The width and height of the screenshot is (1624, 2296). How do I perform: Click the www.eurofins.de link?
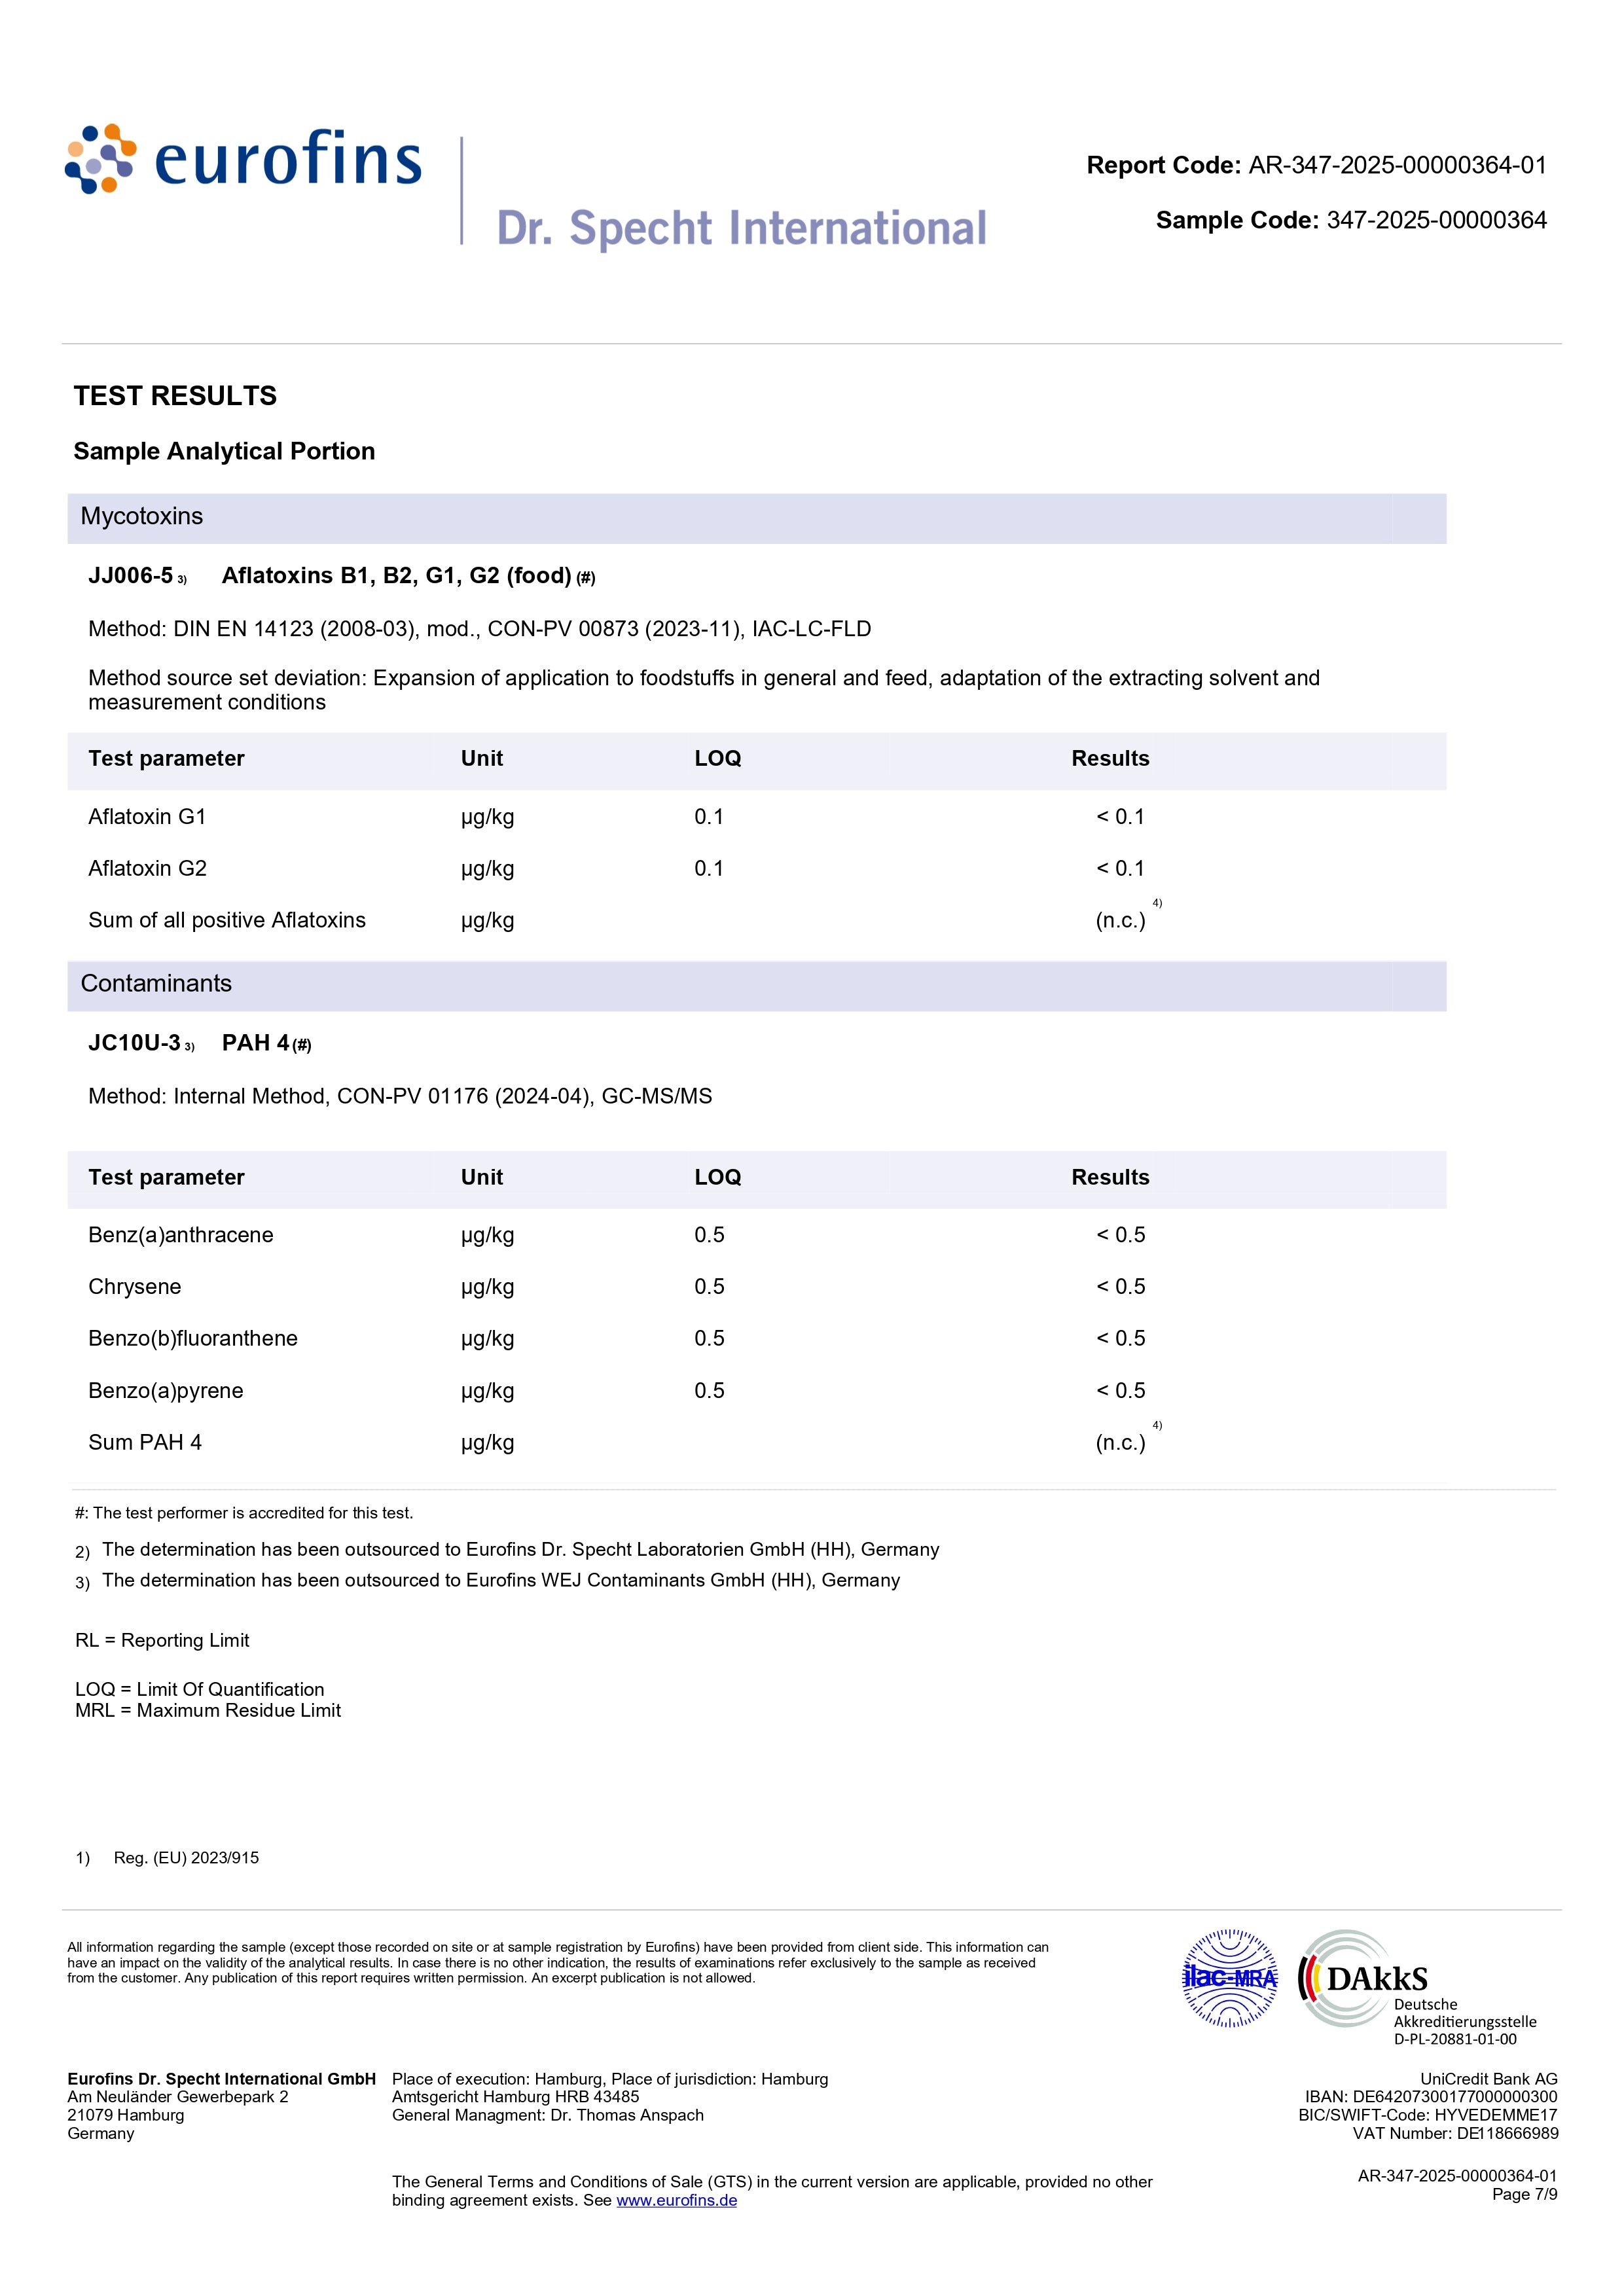(676, 2200)
